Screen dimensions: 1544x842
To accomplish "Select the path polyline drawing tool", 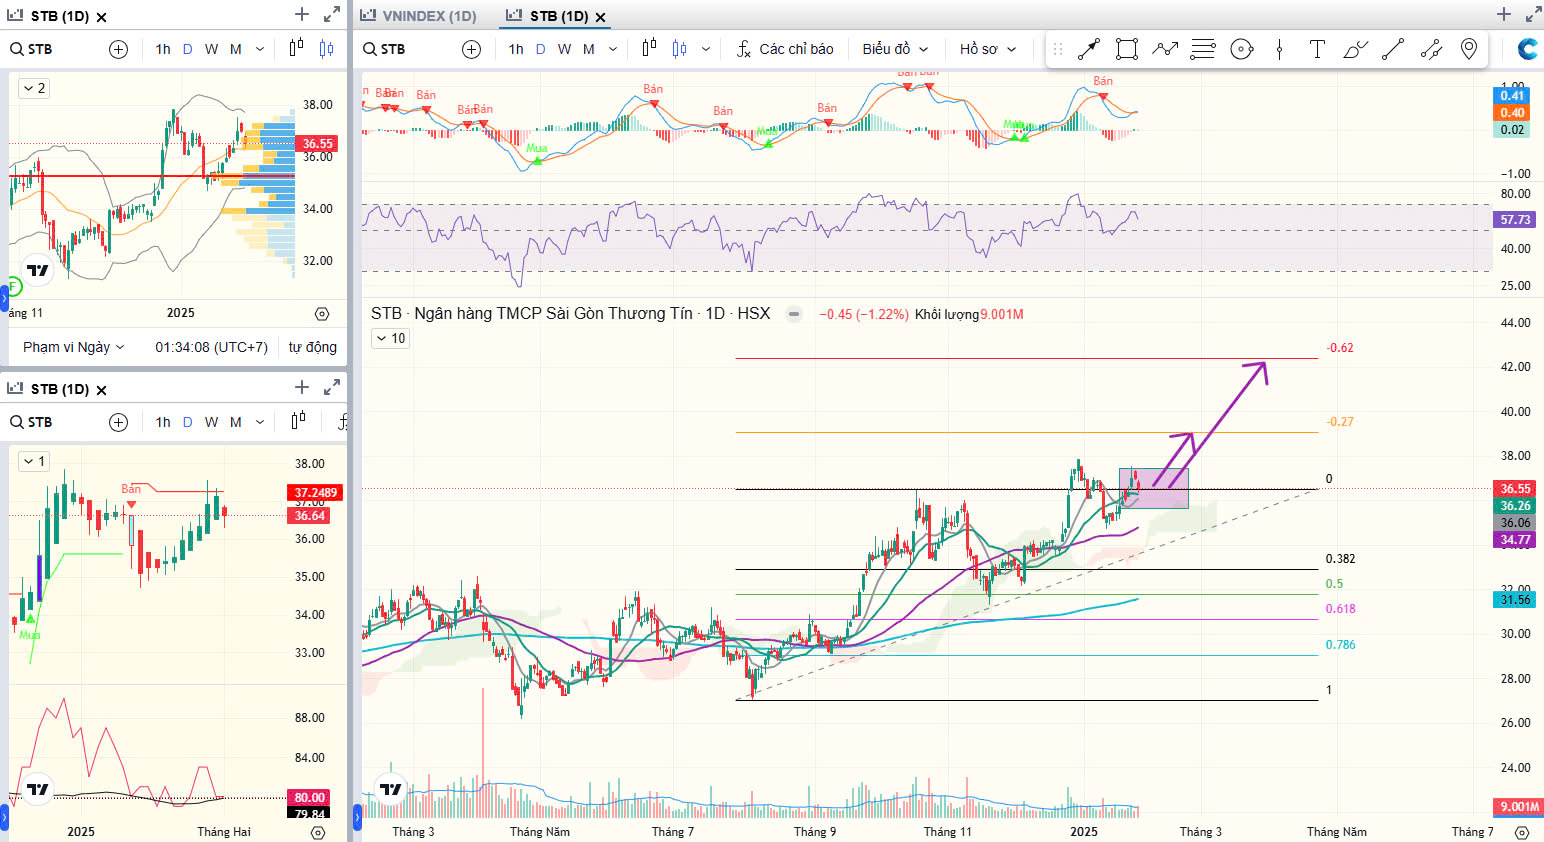I will (1165, 49).
